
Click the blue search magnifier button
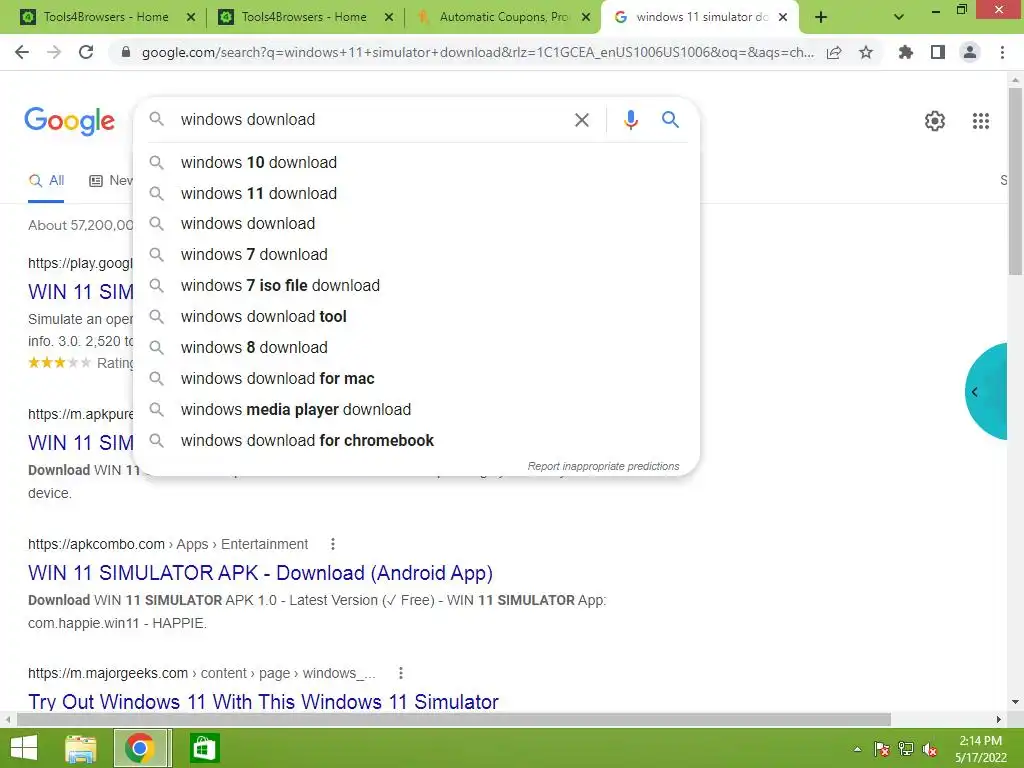(670, 120)
